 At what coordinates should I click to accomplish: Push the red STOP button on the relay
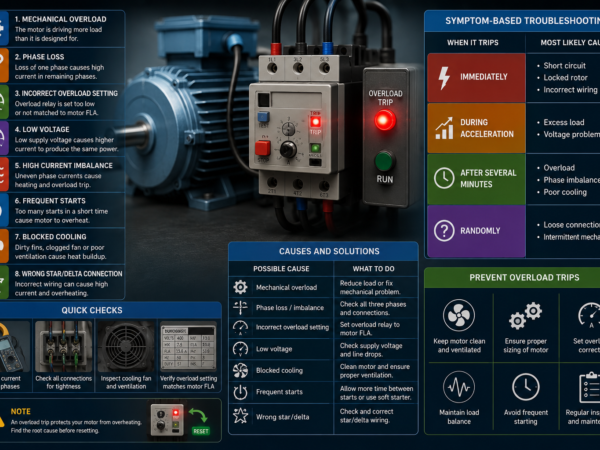tap(263, 148)
